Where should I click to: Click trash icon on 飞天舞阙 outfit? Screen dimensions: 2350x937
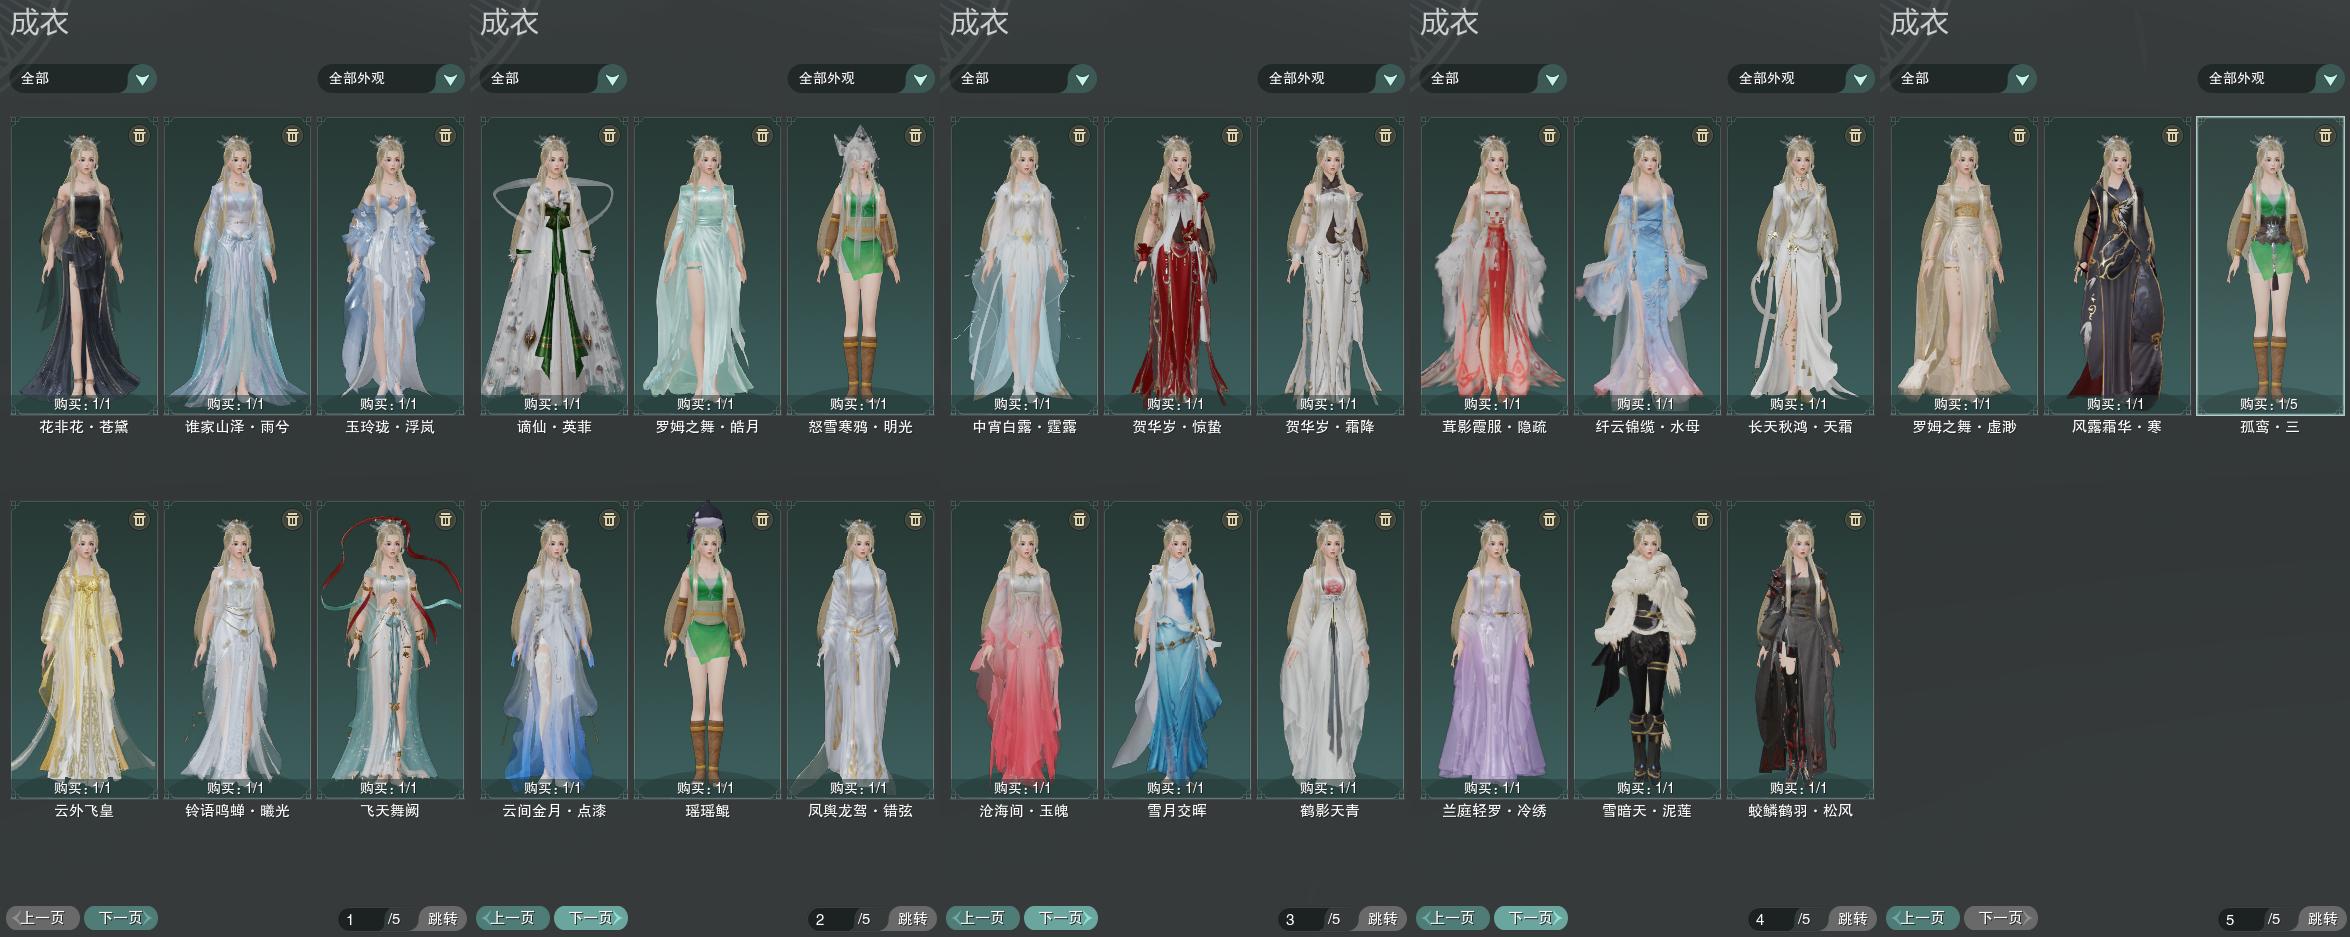point(445,519)
